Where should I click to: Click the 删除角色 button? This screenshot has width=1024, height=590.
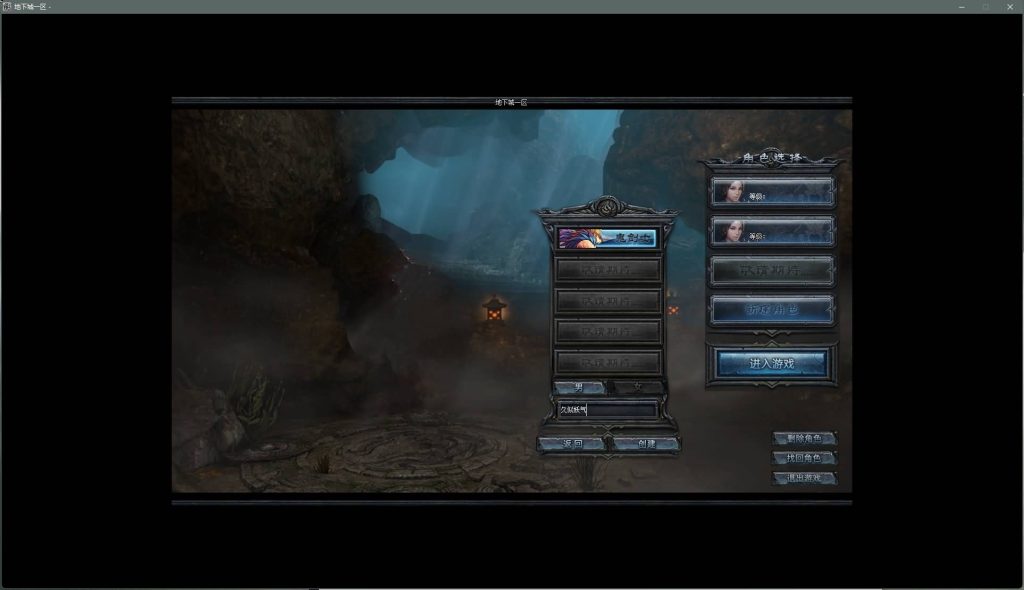tap(804, 438)
